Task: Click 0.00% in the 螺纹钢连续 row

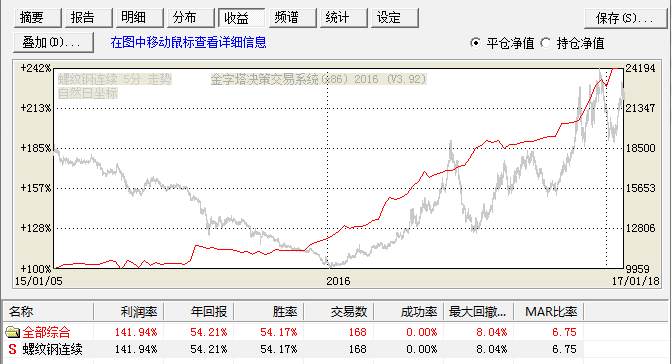Action: click(422, 349)
